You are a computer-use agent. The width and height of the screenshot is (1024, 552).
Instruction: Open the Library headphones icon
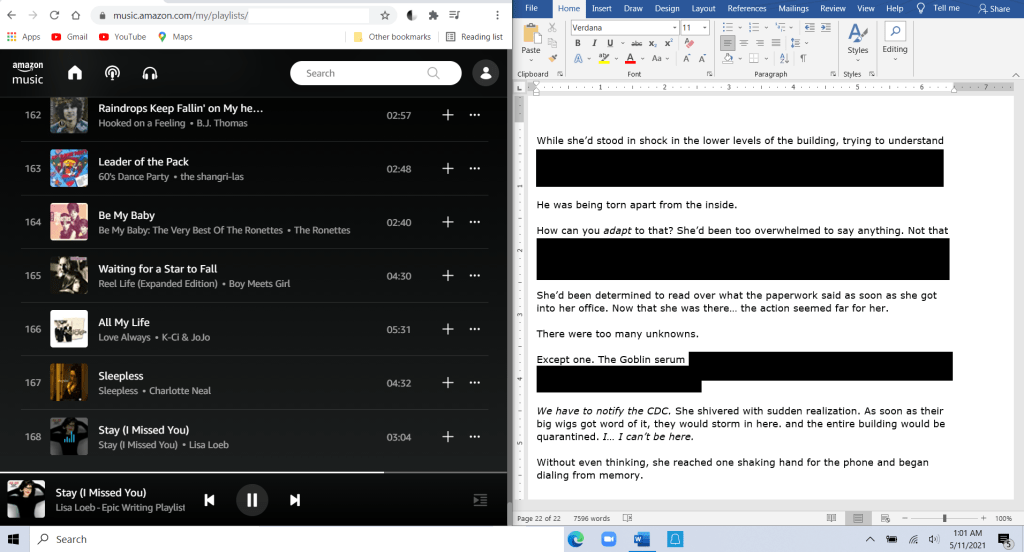(x=151, y=73)
